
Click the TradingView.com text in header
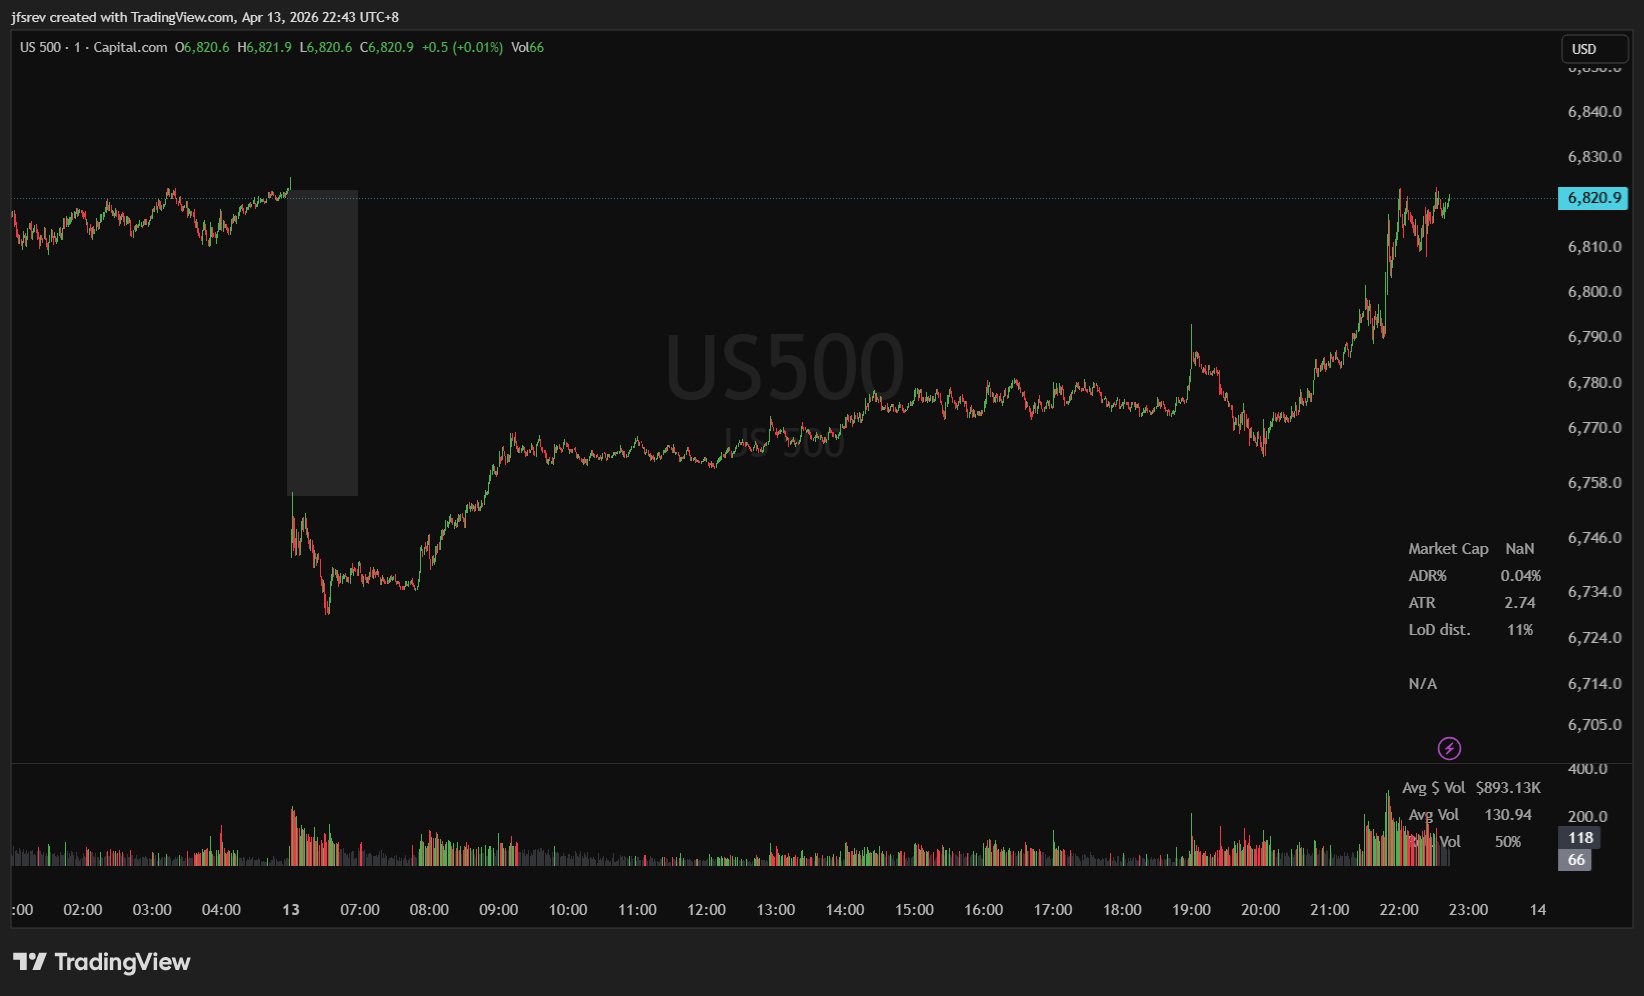click(x=183, y=17)
